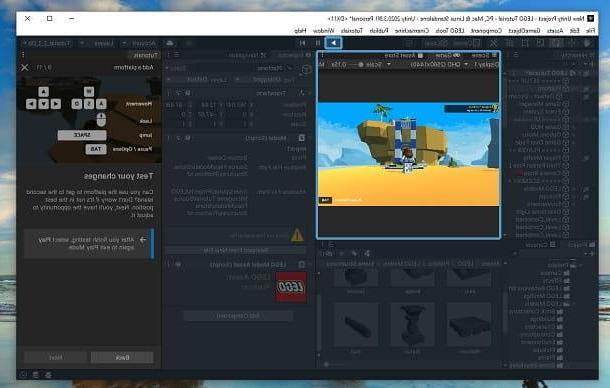Click the yellow warning icon in the Inspector

coord(297,235)
